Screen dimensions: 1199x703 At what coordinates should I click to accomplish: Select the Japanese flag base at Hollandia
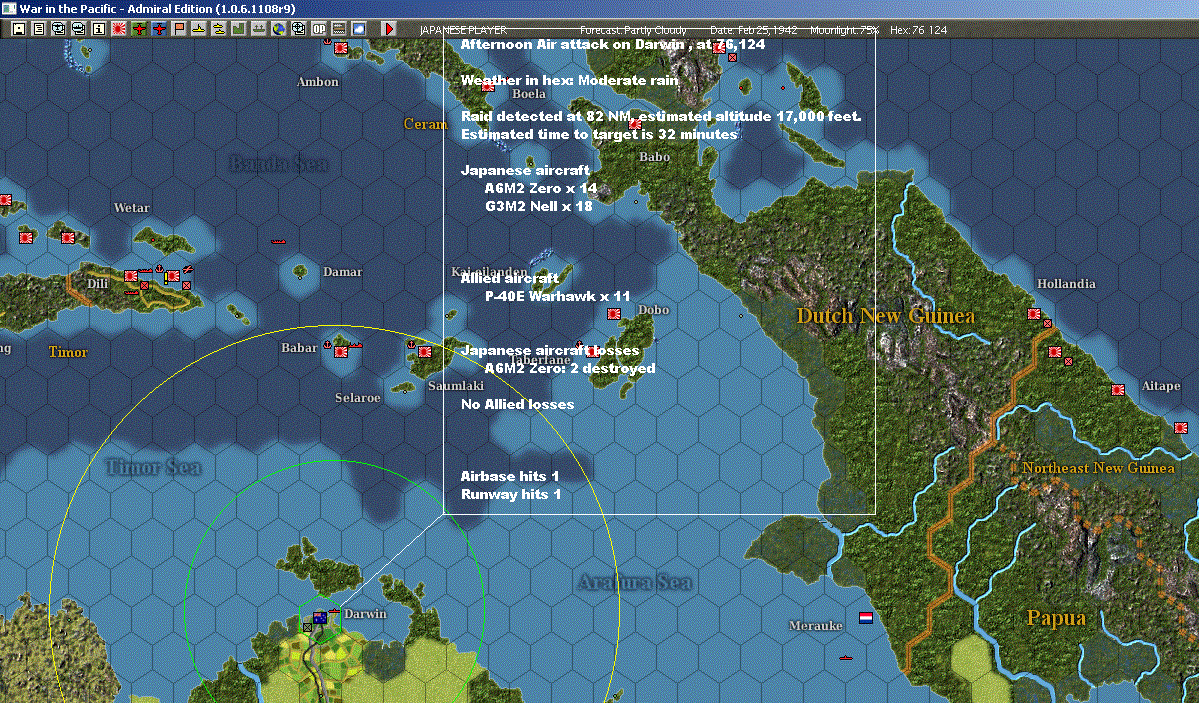1034,314
